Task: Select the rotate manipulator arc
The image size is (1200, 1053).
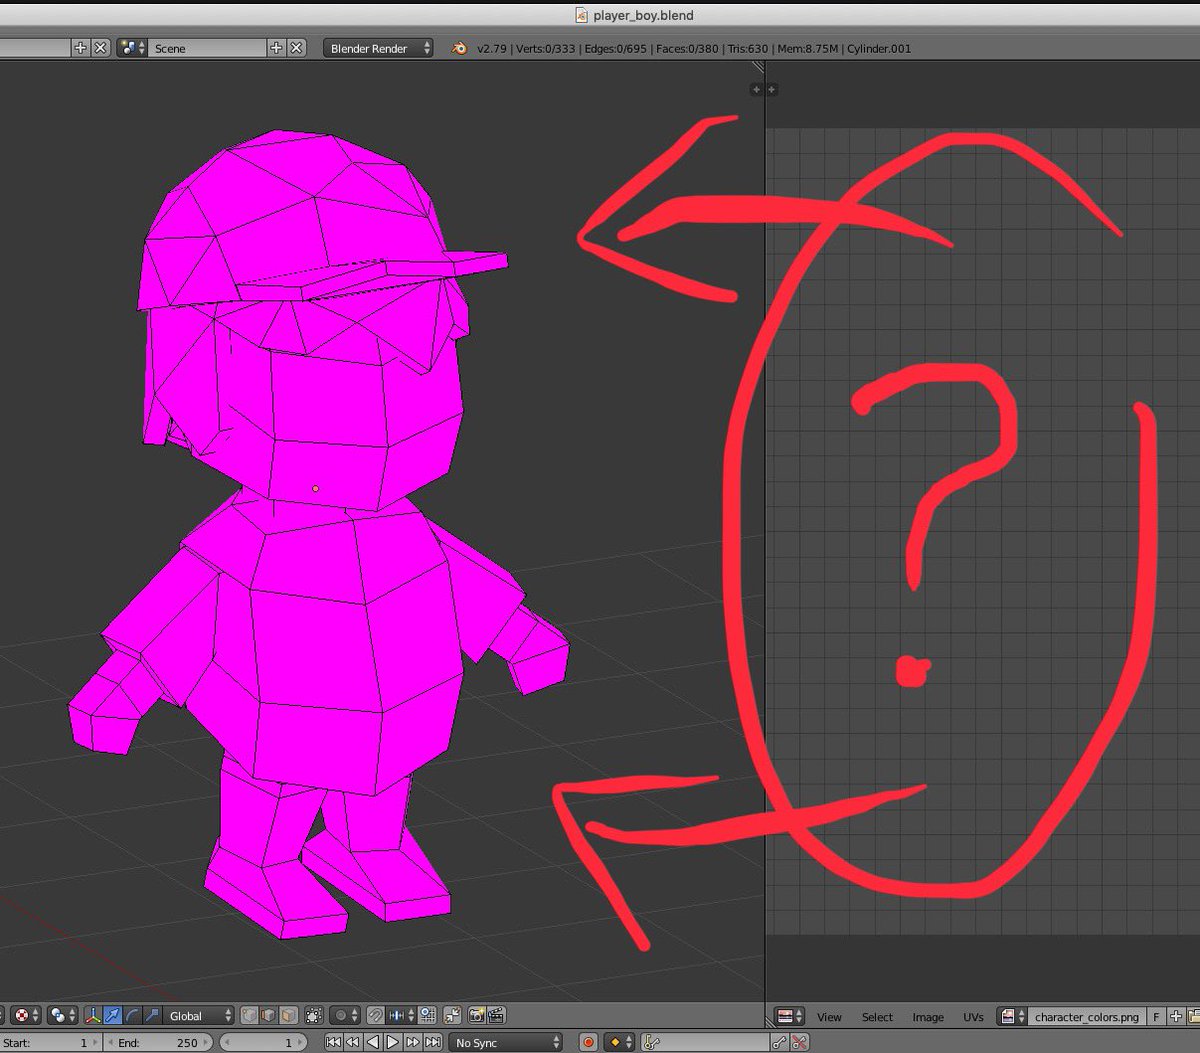Action: [x=132, y=1016]
